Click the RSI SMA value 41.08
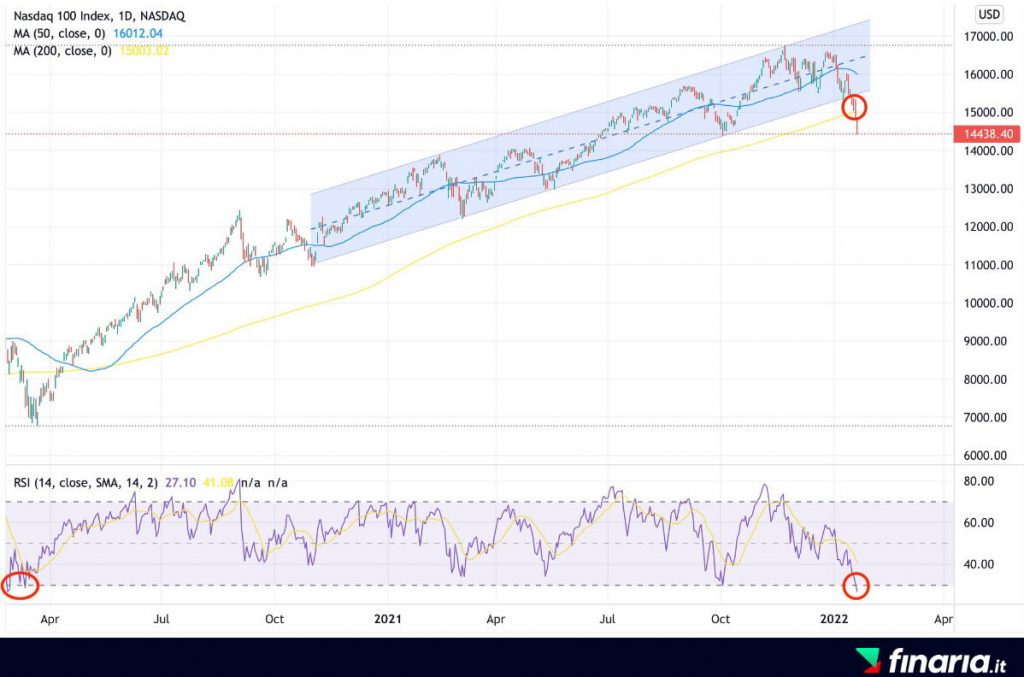The height and width of the screenshot is (677, 1024). [x=218, y=482]
